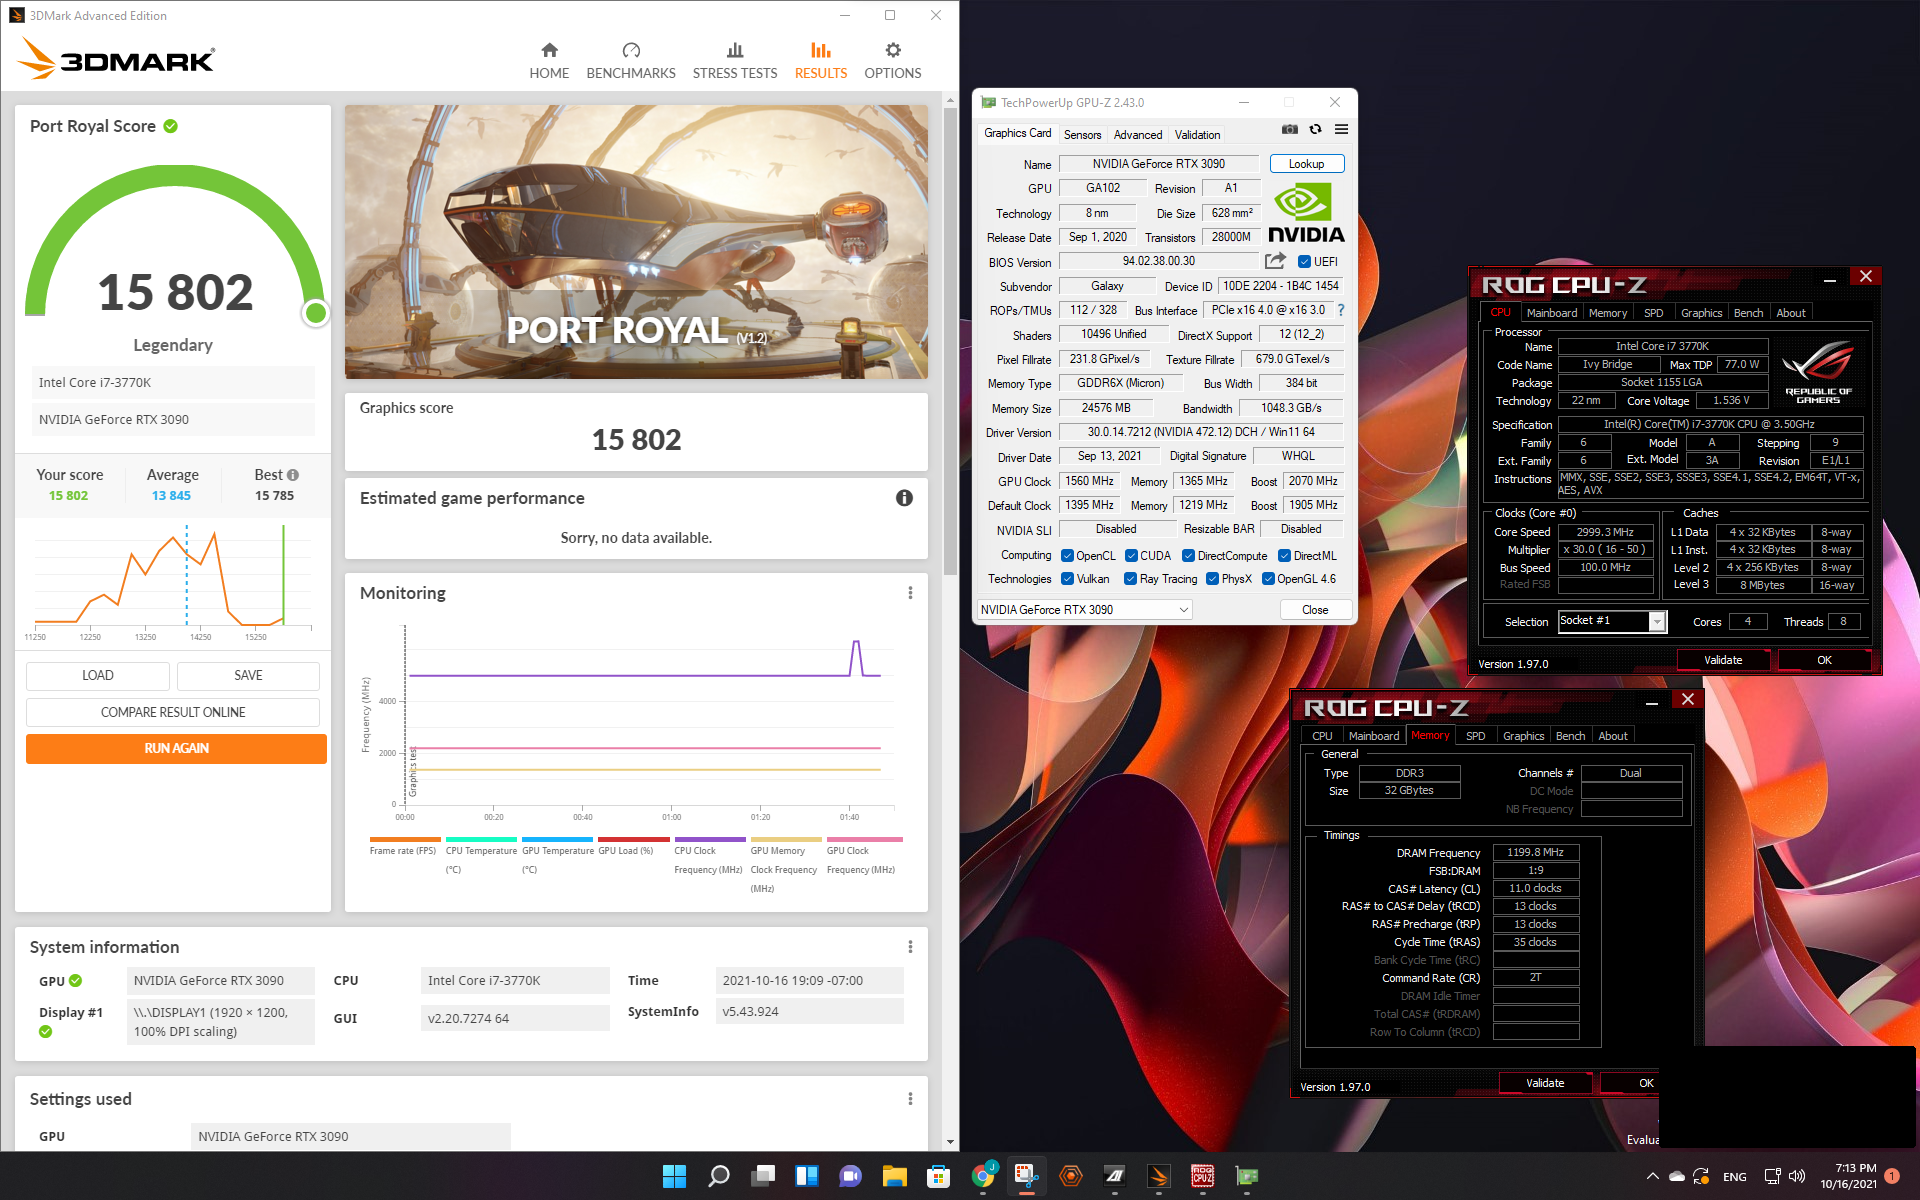Take a GPU-Z screenshot with camera icon
1920x1200 pixels.
tap(1290, 129)
